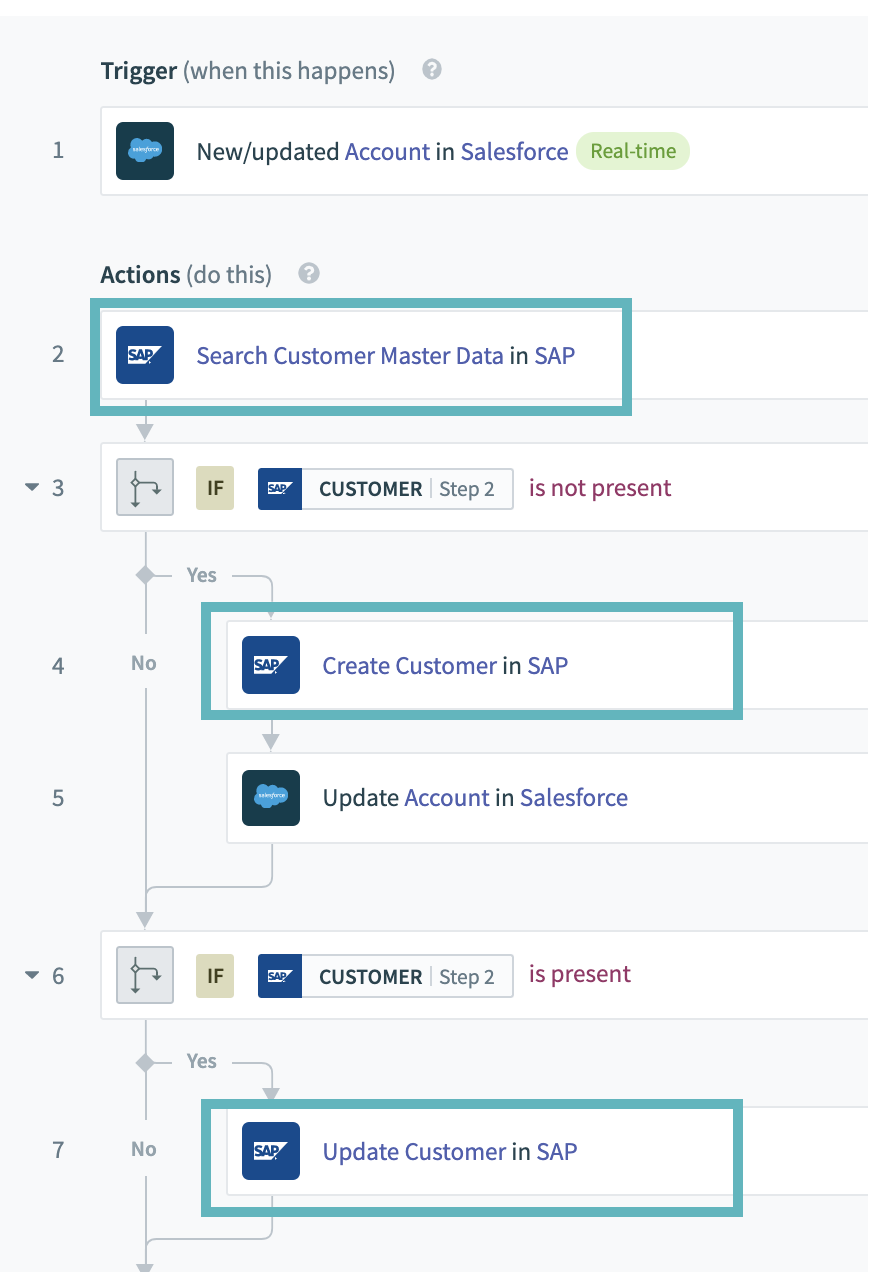Screen dimensions: 876x1282
Task: Open the Update Customer link in step 7
Action: pyautogui.click(x=414, y=1151)
